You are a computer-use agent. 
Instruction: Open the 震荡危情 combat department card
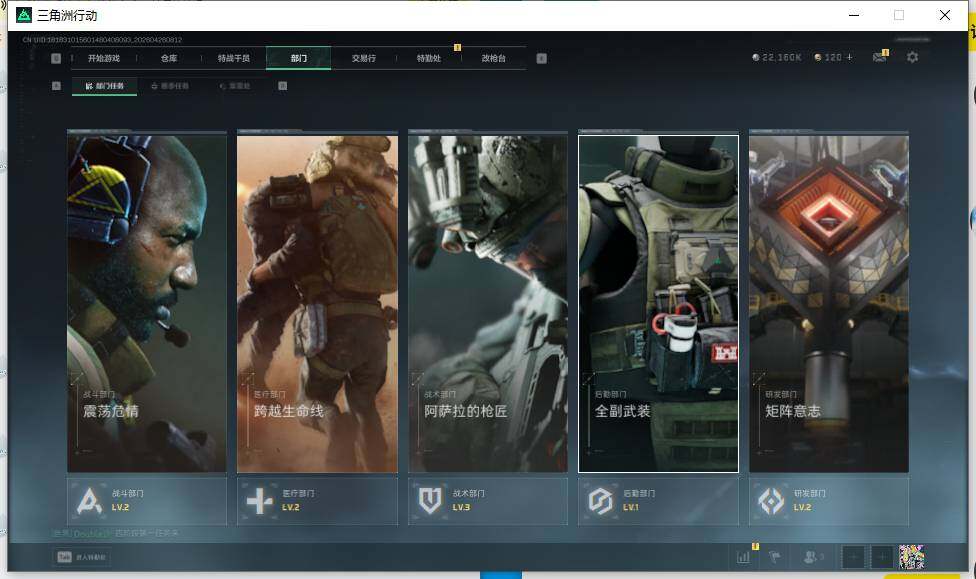point(147,304)
